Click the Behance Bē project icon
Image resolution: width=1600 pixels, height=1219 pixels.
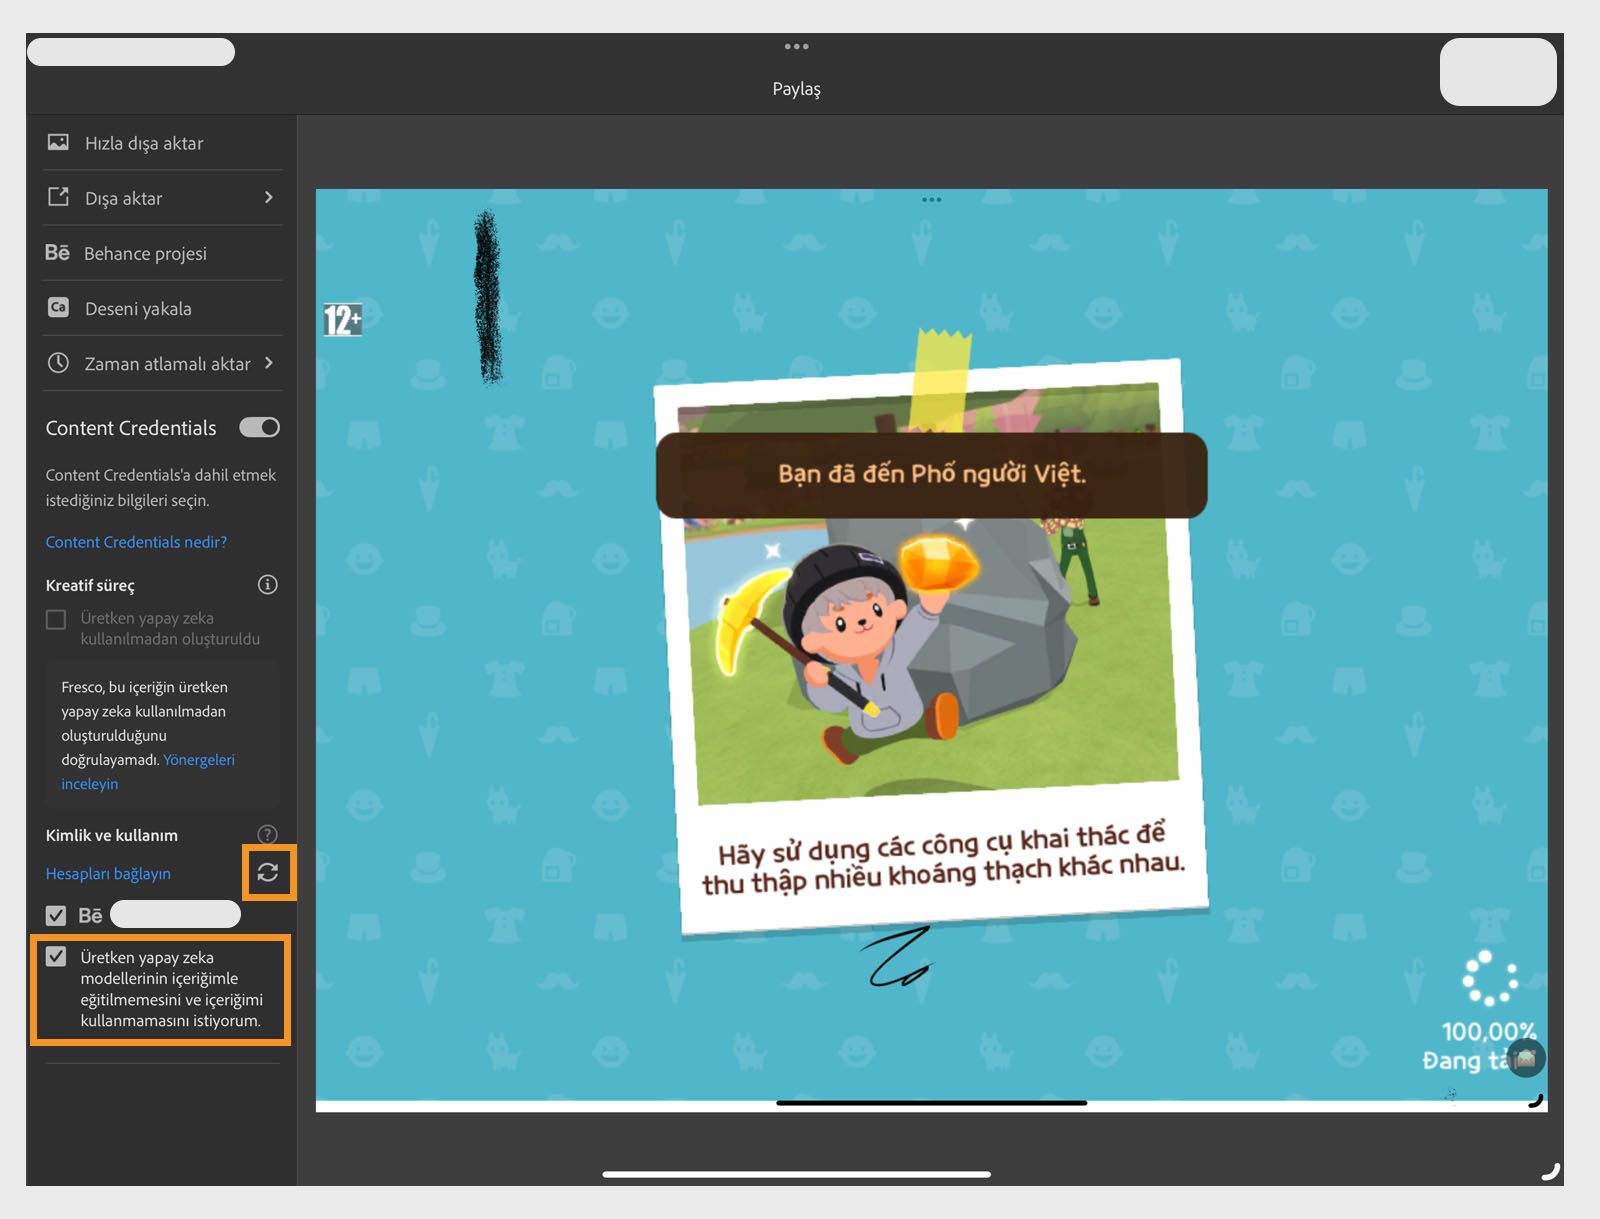coord(57,252)
